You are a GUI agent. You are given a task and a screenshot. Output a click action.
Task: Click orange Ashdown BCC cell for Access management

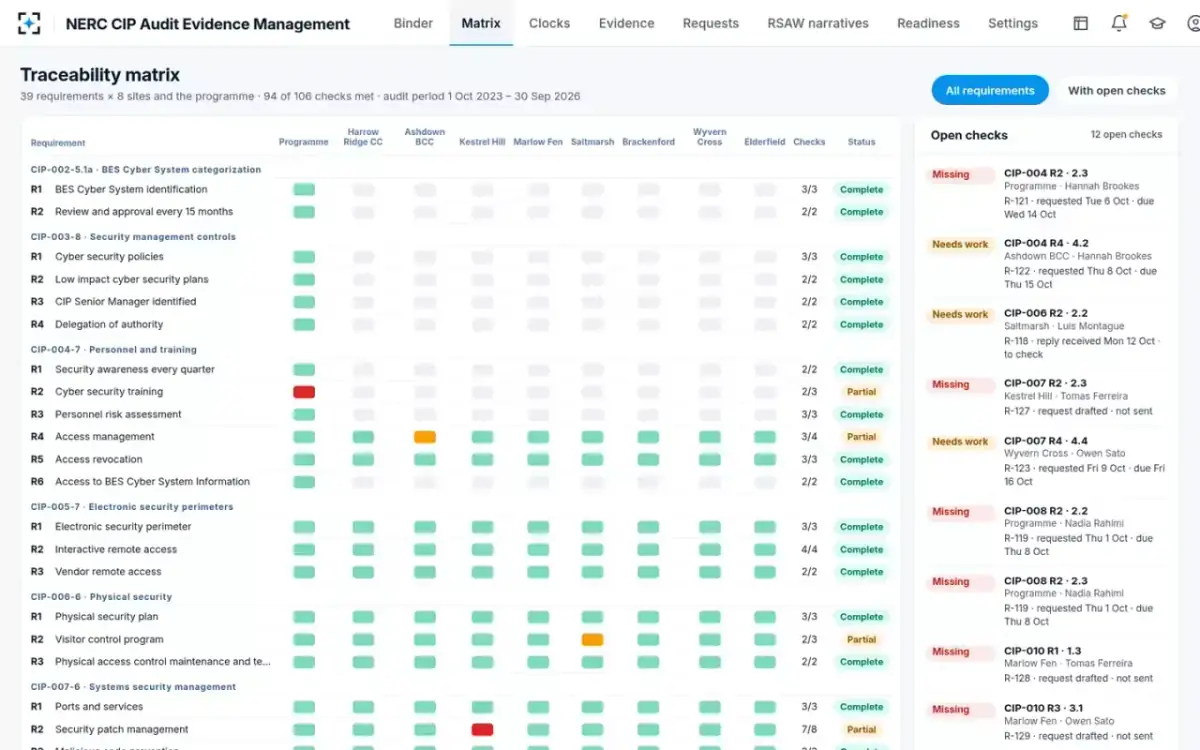pos(425,437)
